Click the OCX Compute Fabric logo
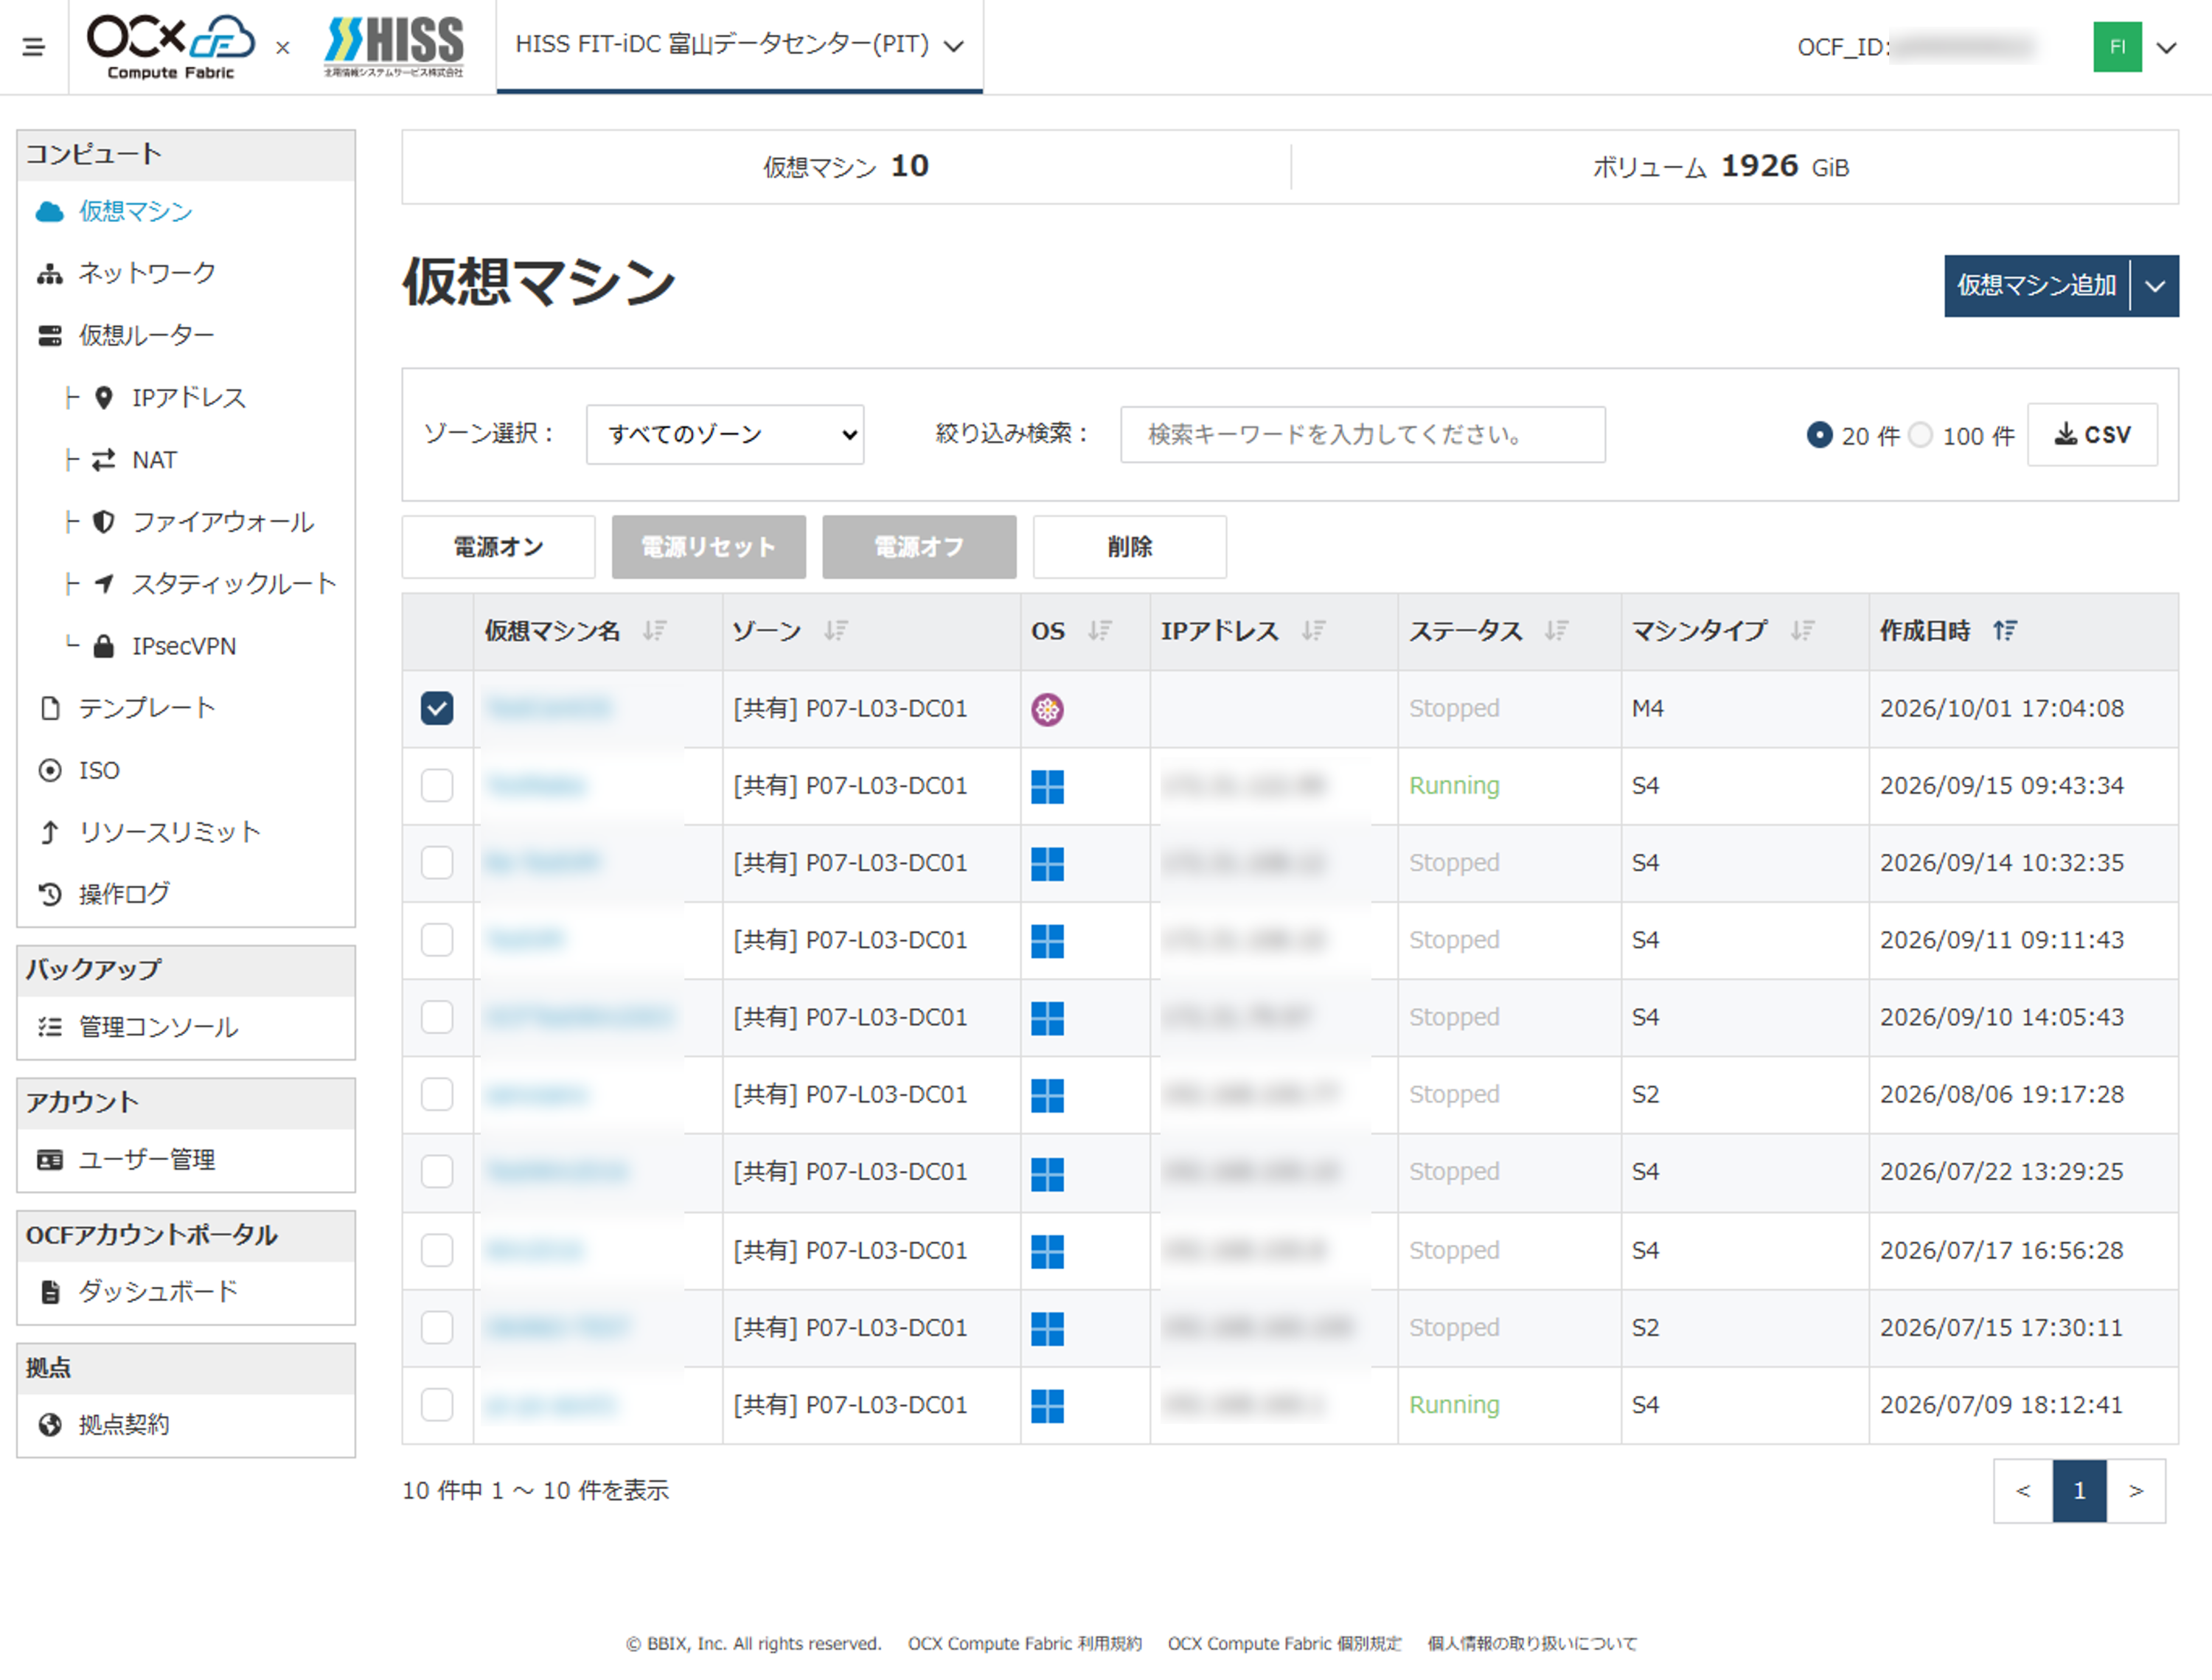The image size is (2212, 1680). 171,46
